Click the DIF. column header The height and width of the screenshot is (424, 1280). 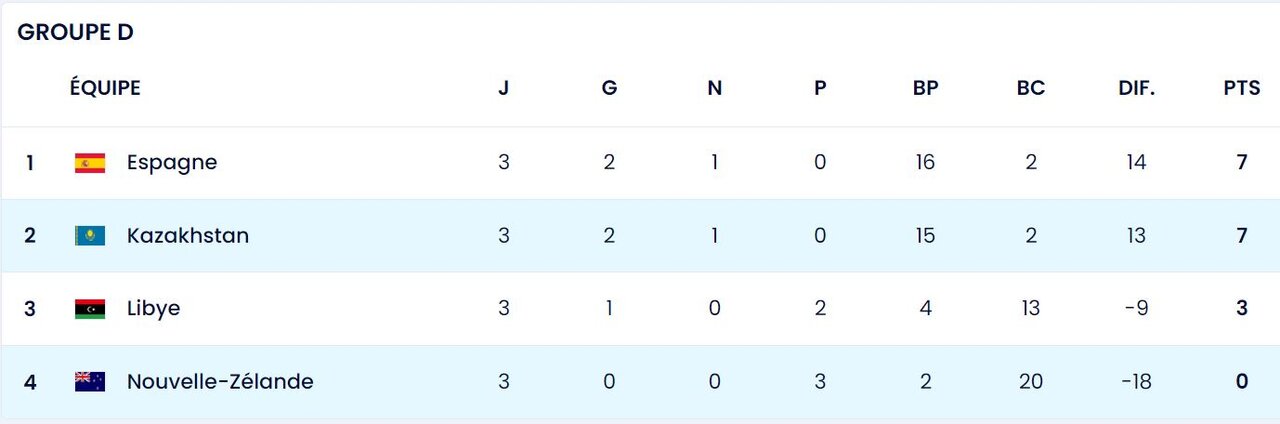pos(1136,88)
